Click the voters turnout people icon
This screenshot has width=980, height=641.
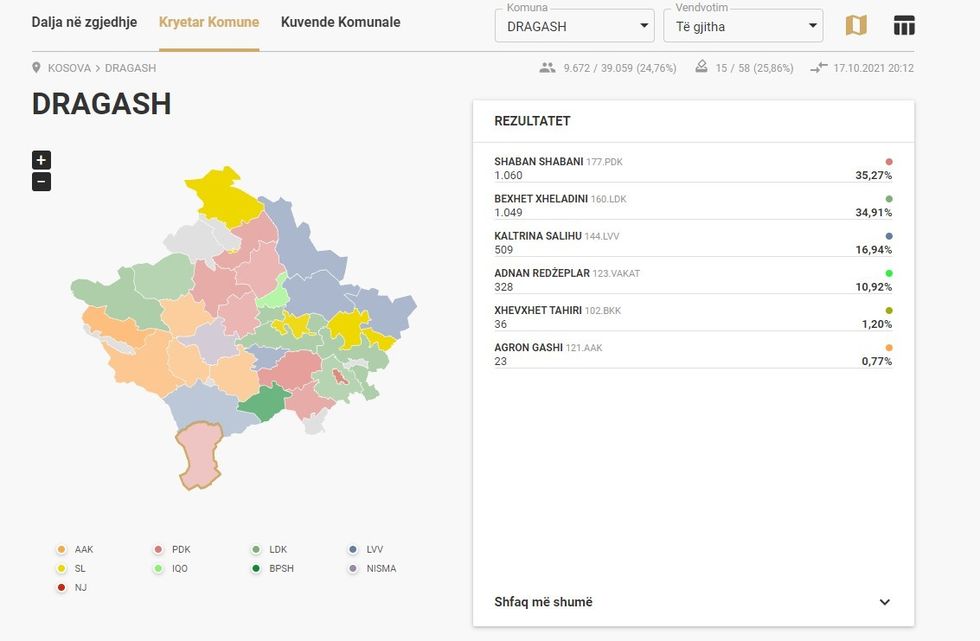[547, 68]
